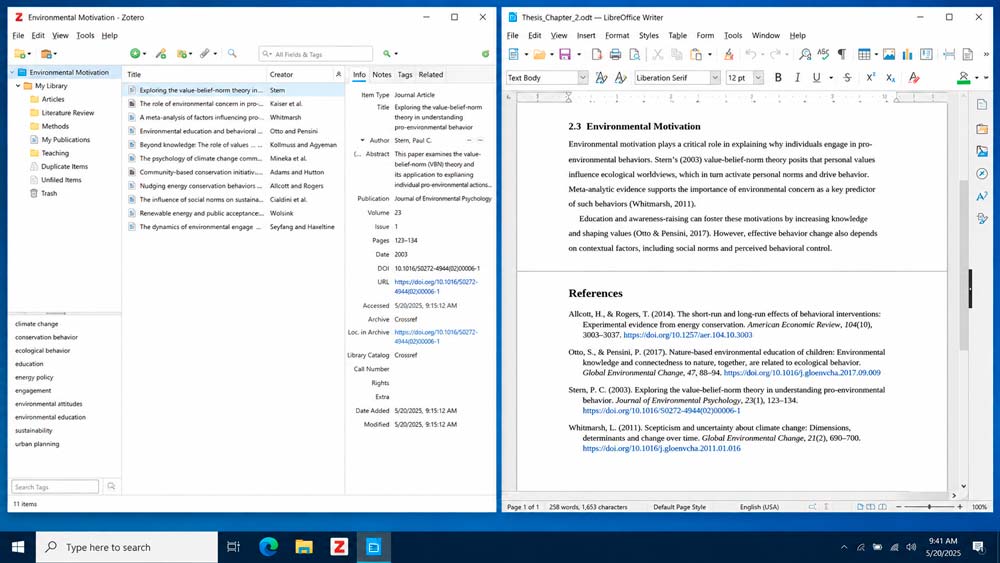The image size is (1000, 563).
Task: Open Zotero Tools menu
Action: coord(85,36)
